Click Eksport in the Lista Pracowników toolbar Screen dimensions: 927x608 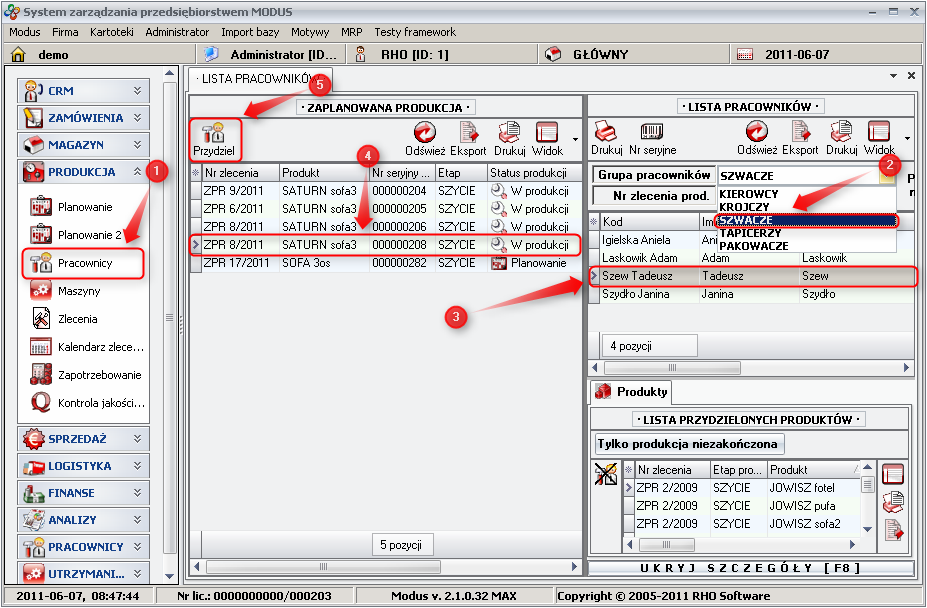coord(800,138)
